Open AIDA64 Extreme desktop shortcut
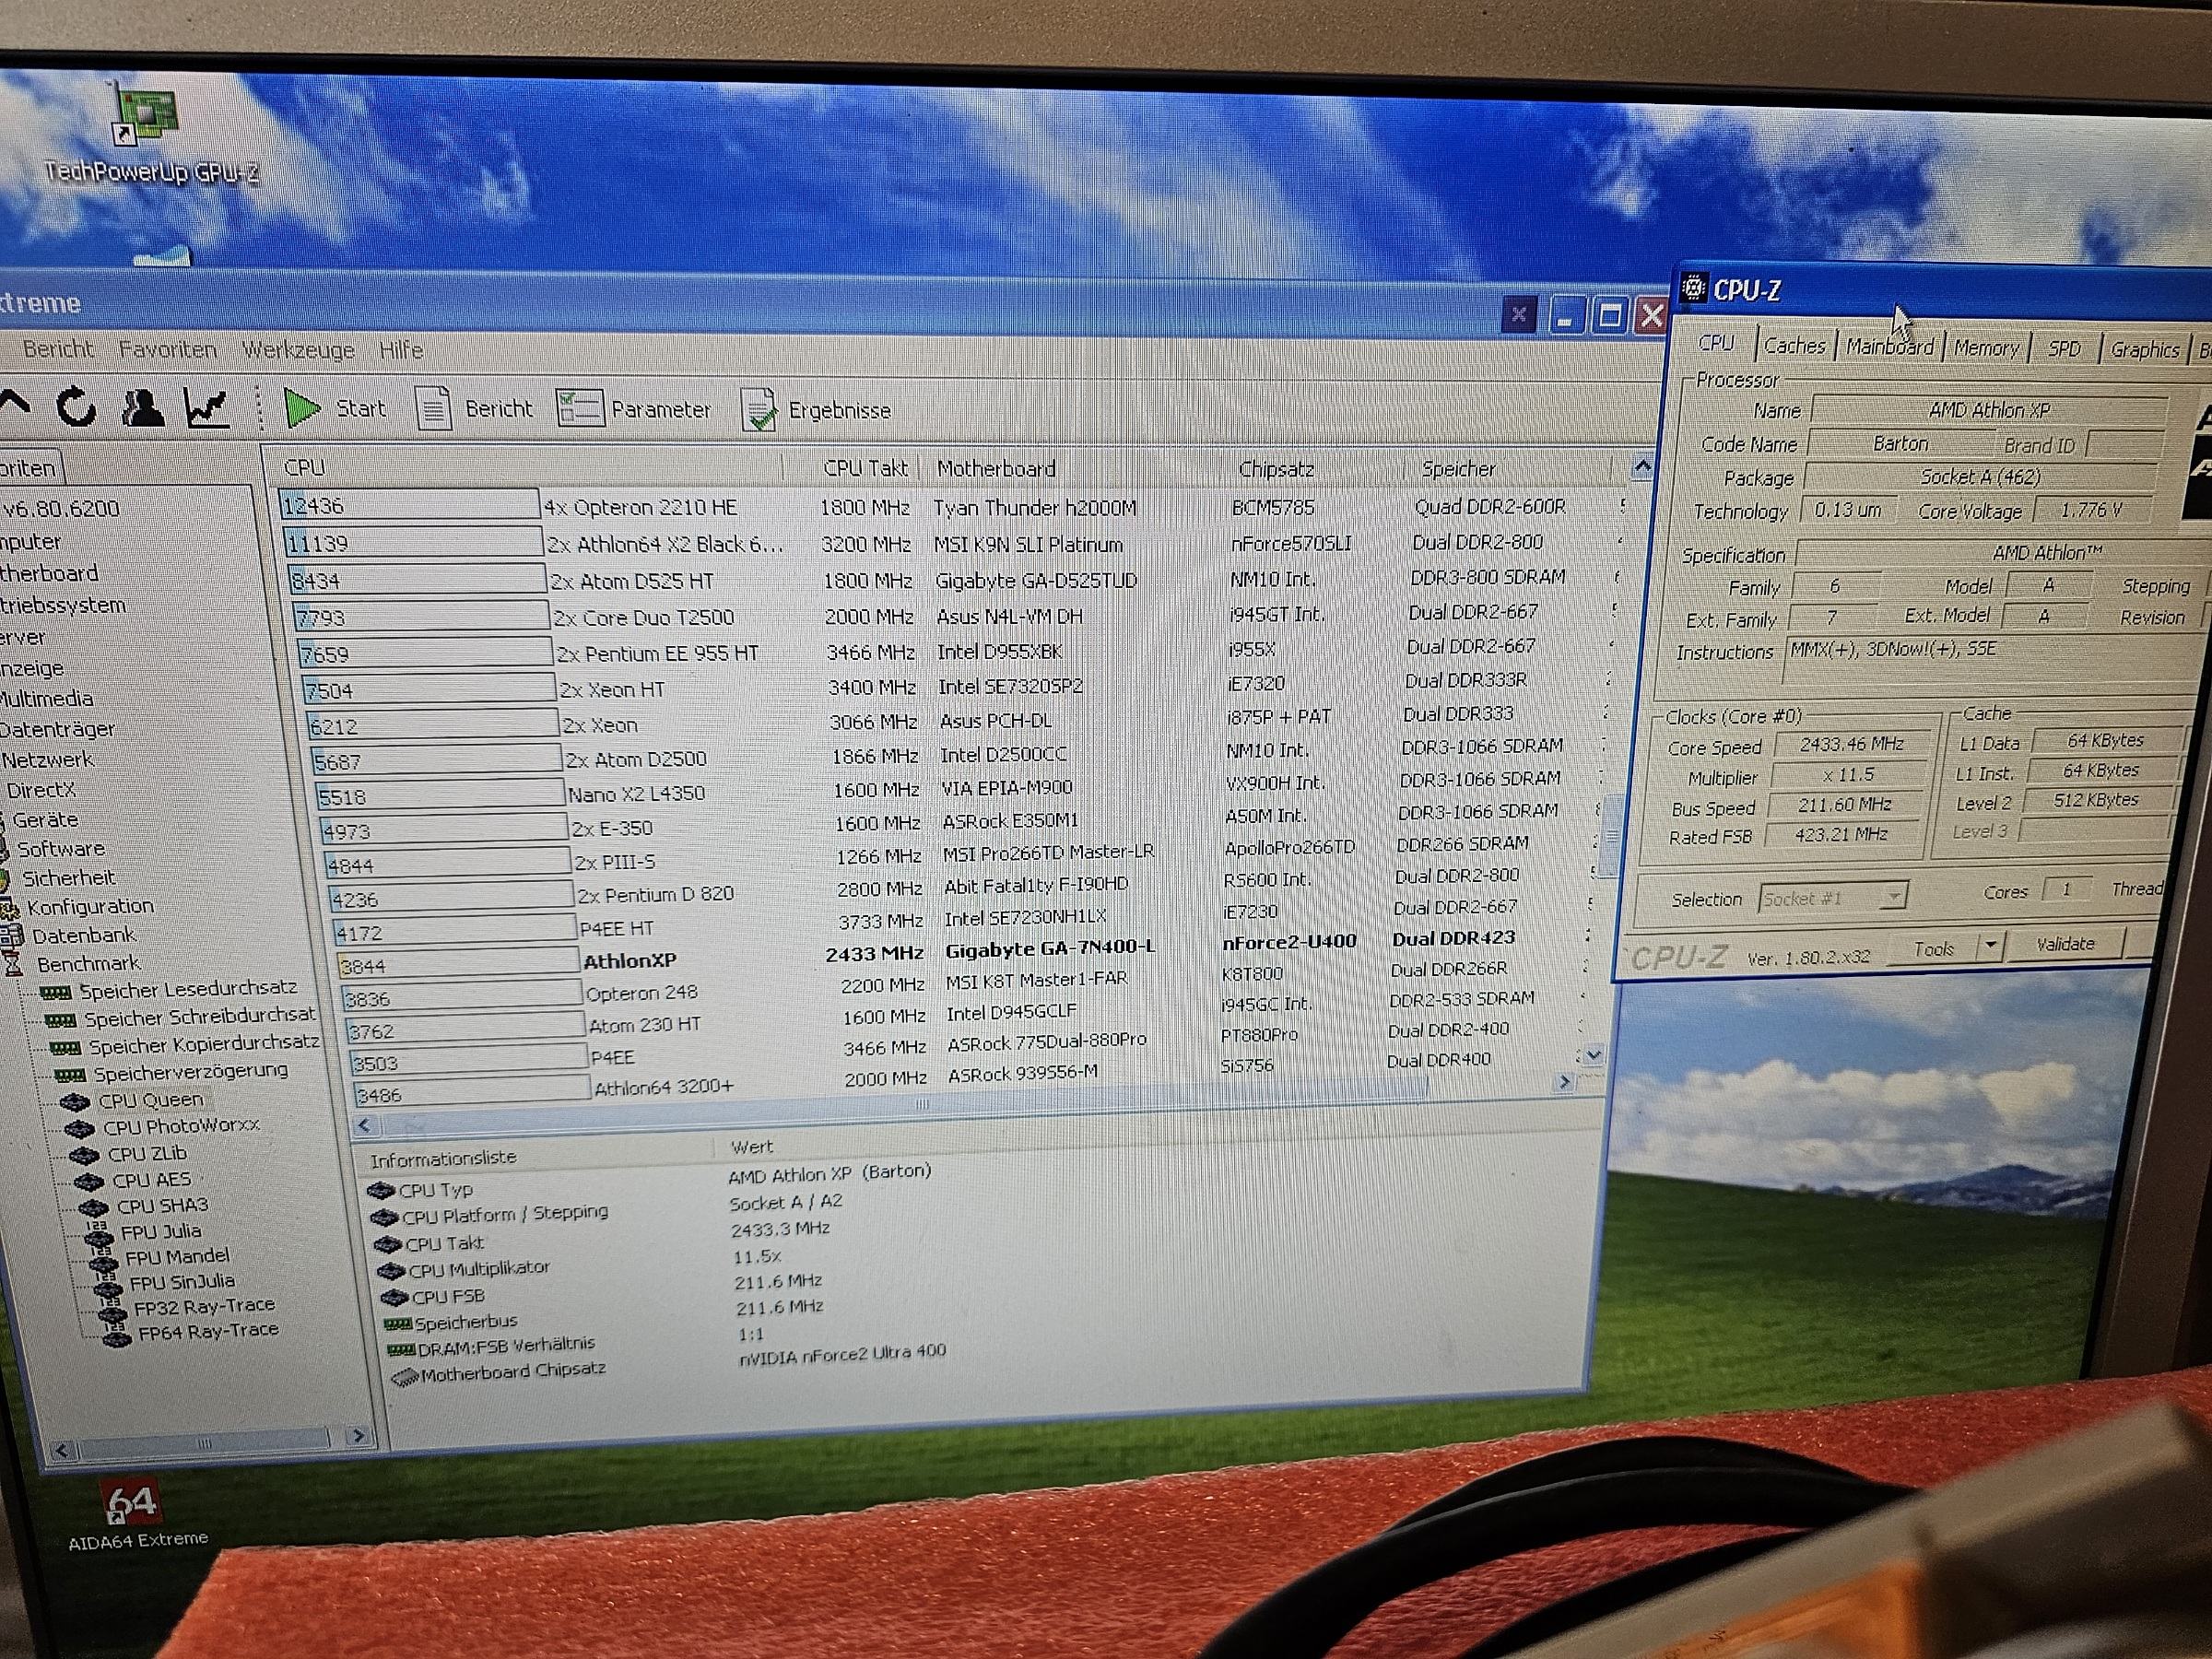Image resolution: width=2212 pixels, height=1659 pixels. click(132, 1503)
